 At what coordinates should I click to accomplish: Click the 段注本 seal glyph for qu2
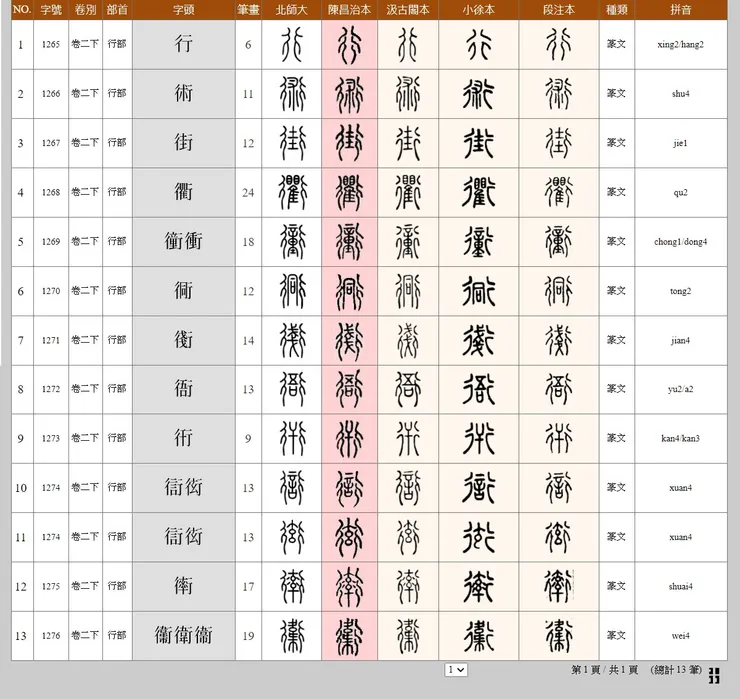click(x=559, y=192)
